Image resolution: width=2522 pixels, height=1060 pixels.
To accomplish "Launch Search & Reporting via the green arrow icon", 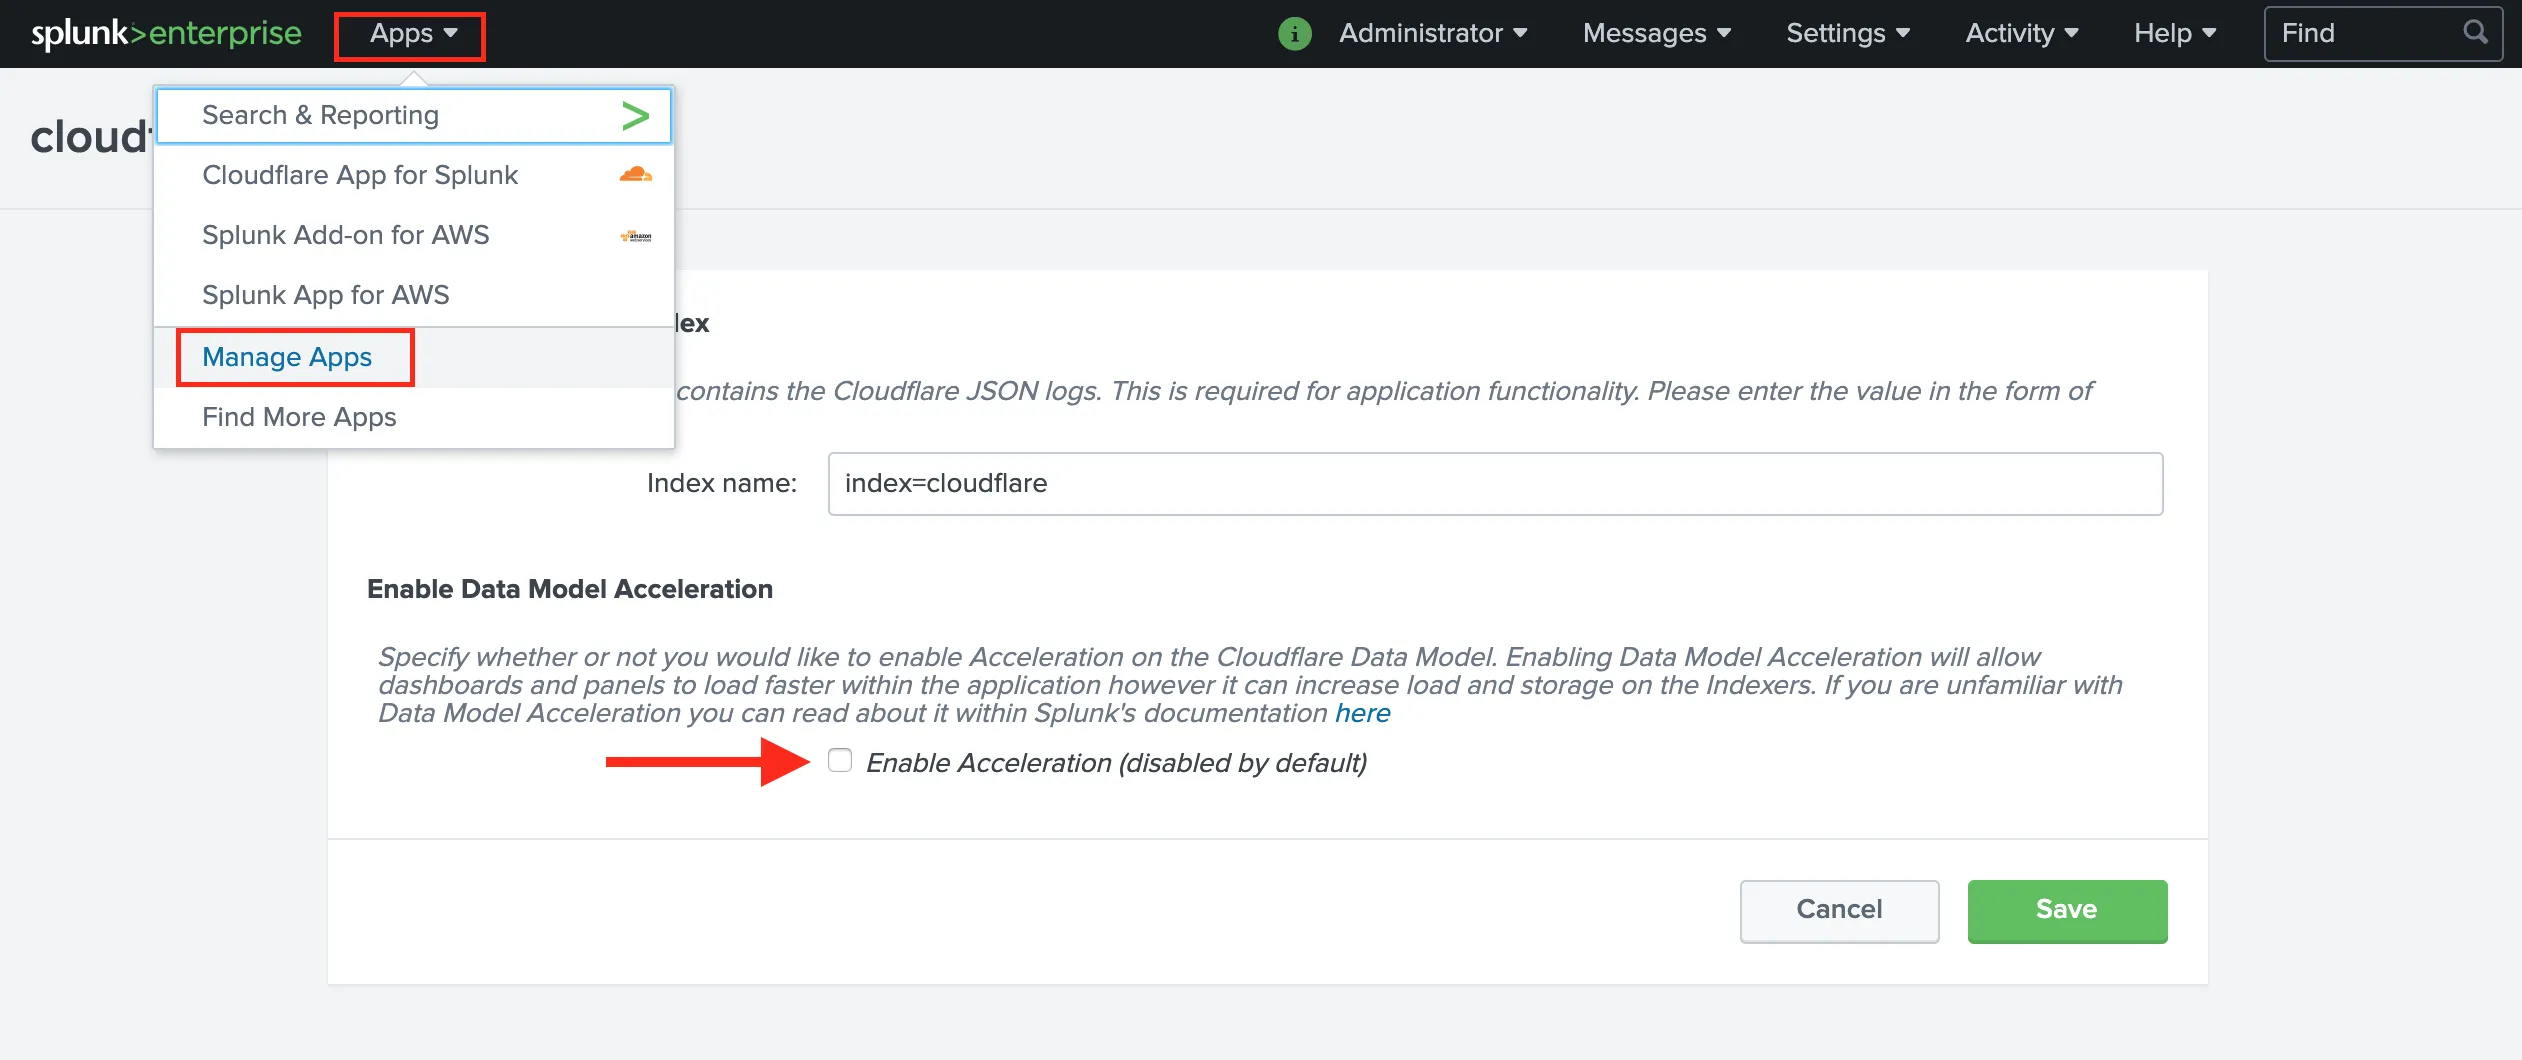I will coord(636,115).
